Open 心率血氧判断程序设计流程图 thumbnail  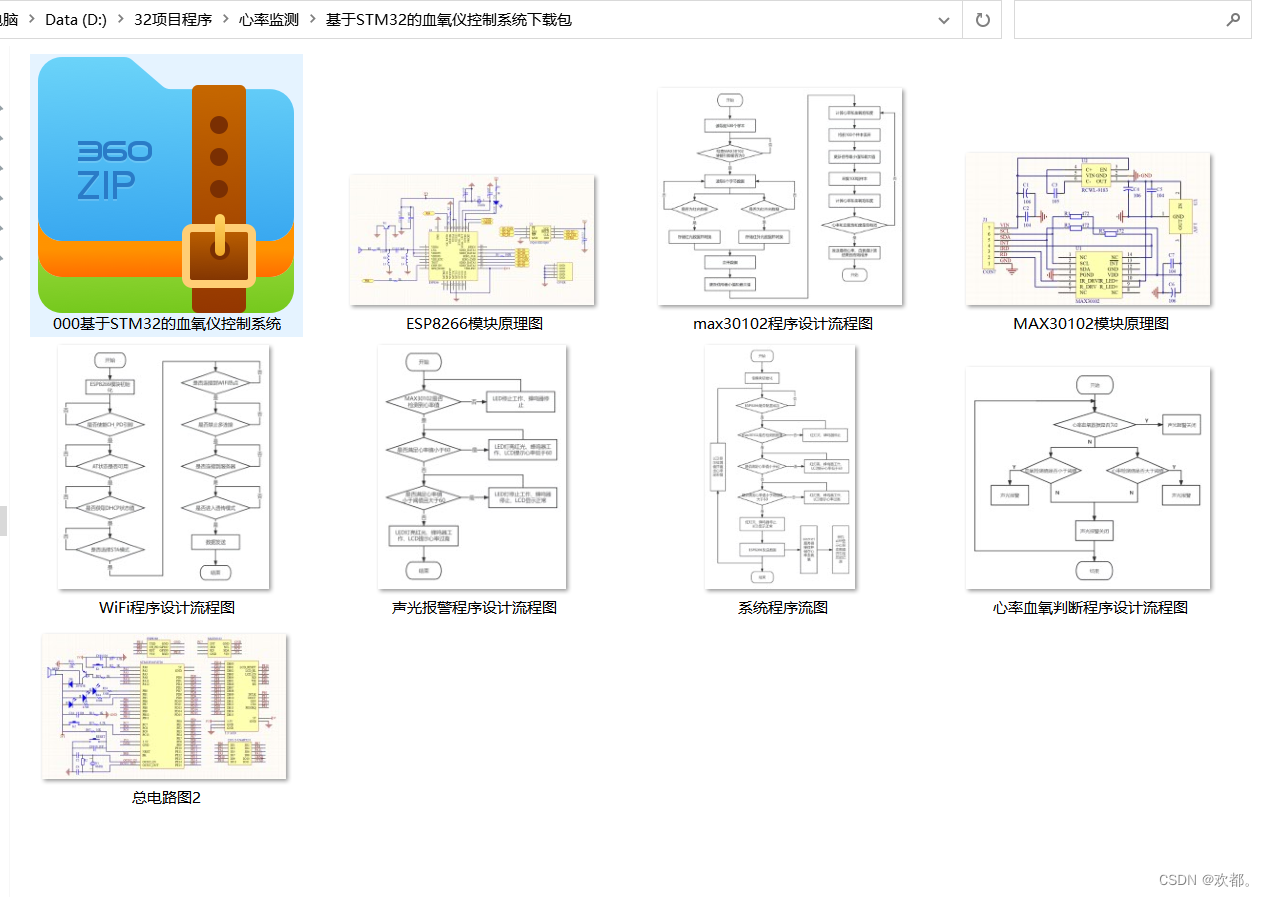pos(1088,478)
